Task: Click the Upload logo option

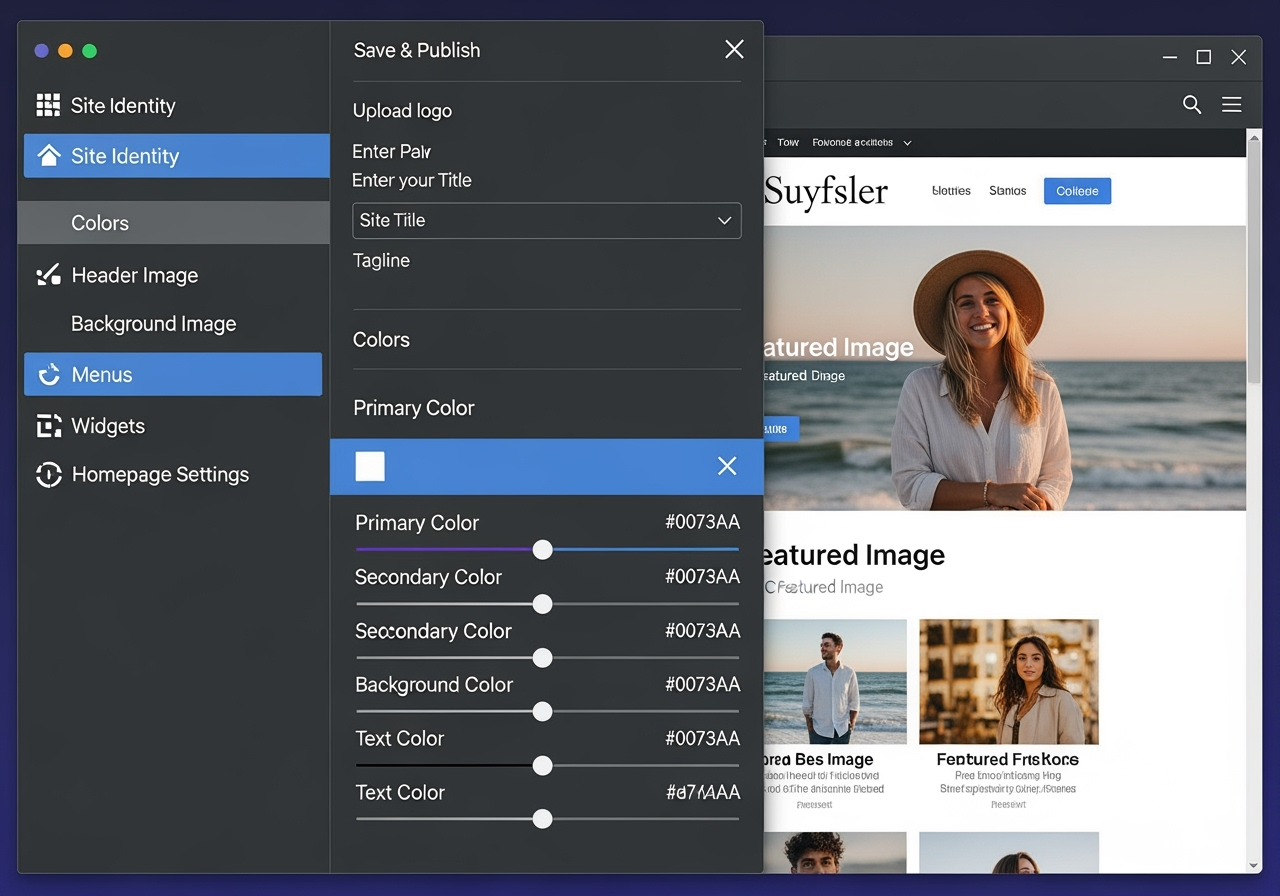Action: tap(402, 111)
